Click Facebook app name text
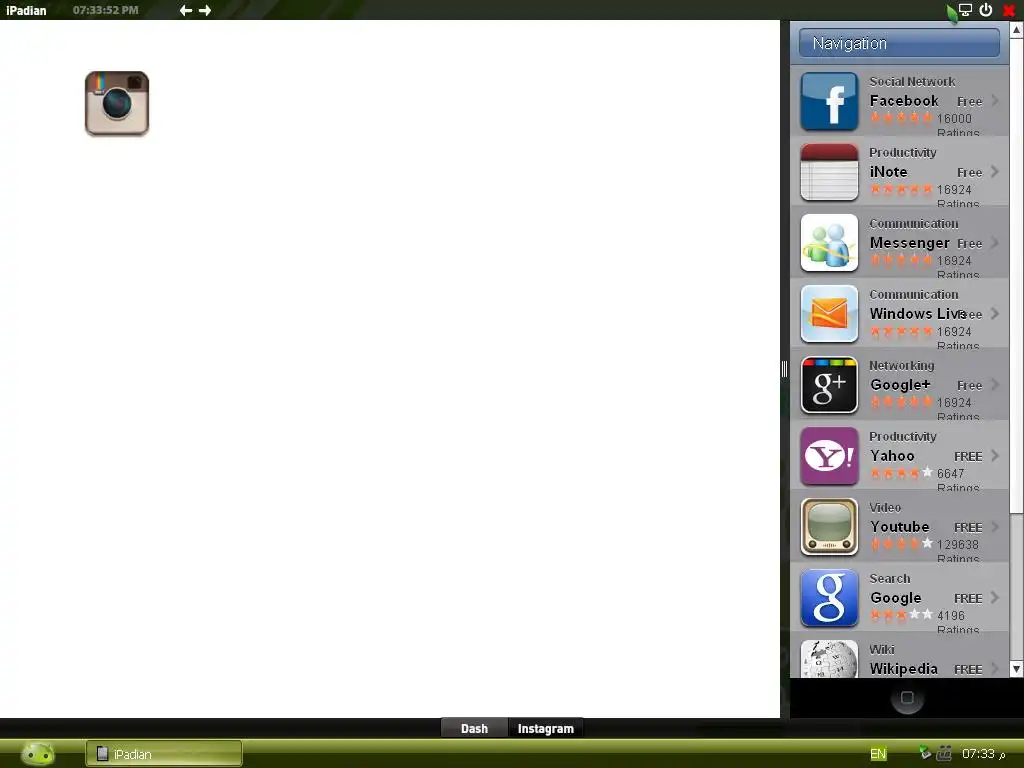 [904, 101]
